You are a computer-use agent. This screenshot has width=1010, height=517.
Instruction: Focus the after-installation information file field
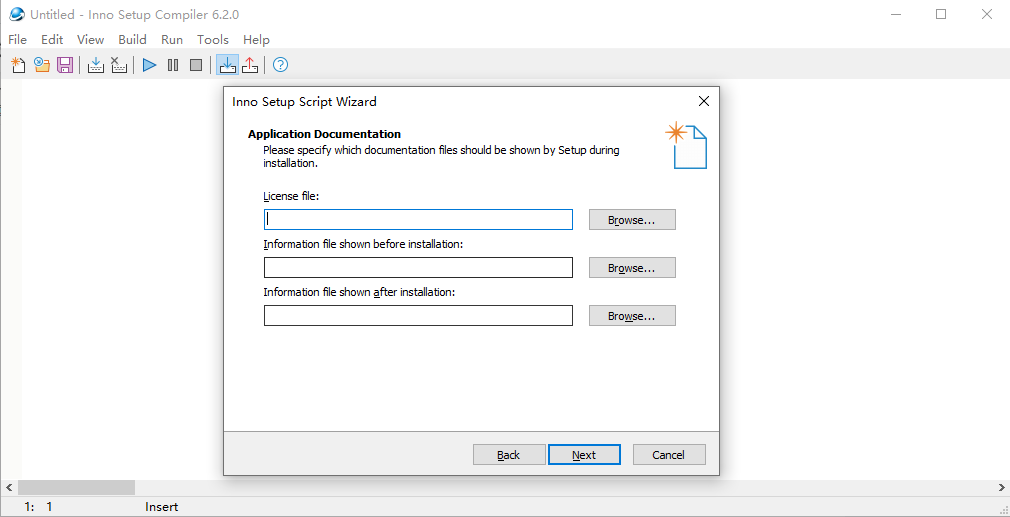(418, 315)
